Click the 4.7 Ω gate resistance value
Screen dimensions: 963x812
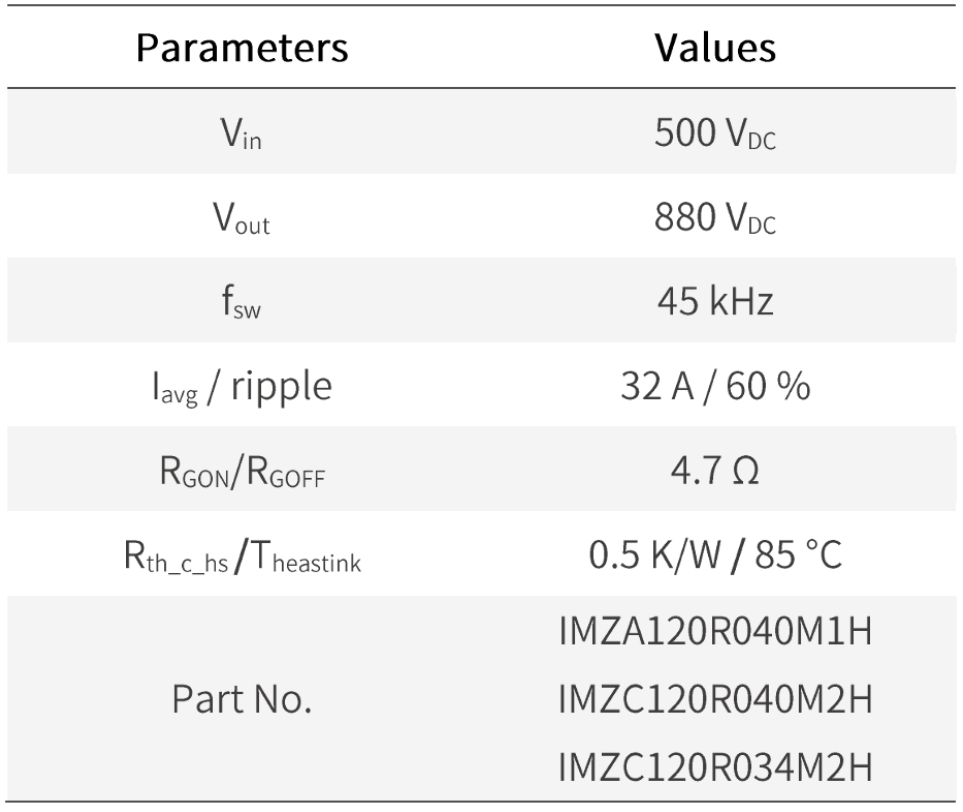714,470
